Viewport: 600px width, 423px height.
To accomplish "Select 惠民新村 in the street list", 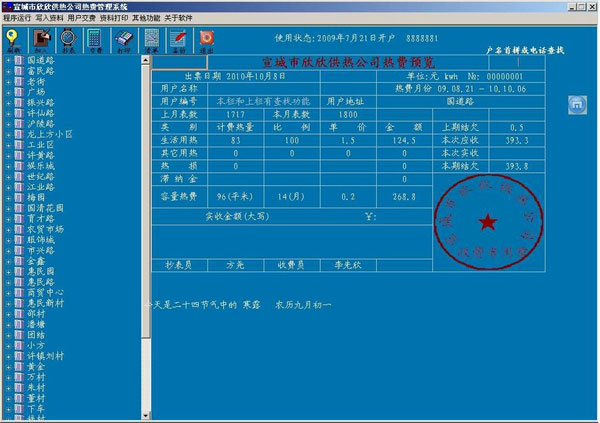I will tap(45, 303).
